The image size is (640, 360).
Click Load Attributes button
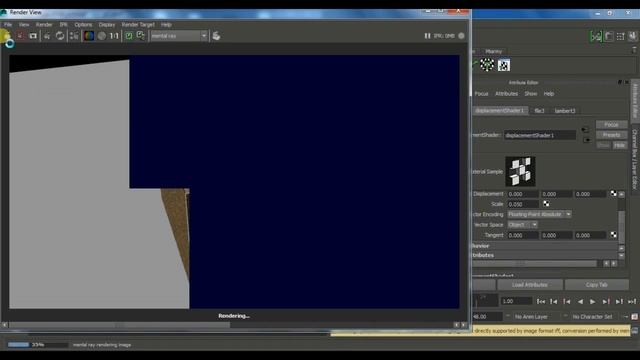click(530, 284)
